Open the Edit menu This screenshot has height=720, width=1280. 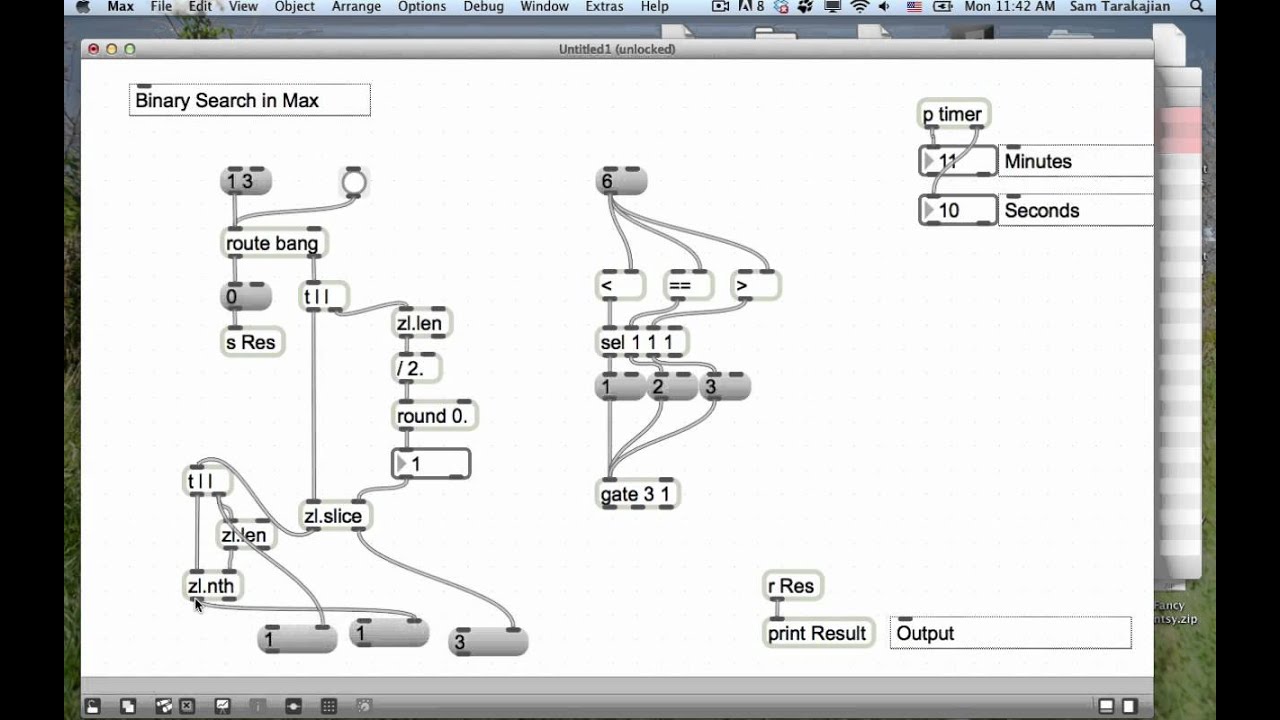click(200, 7)
